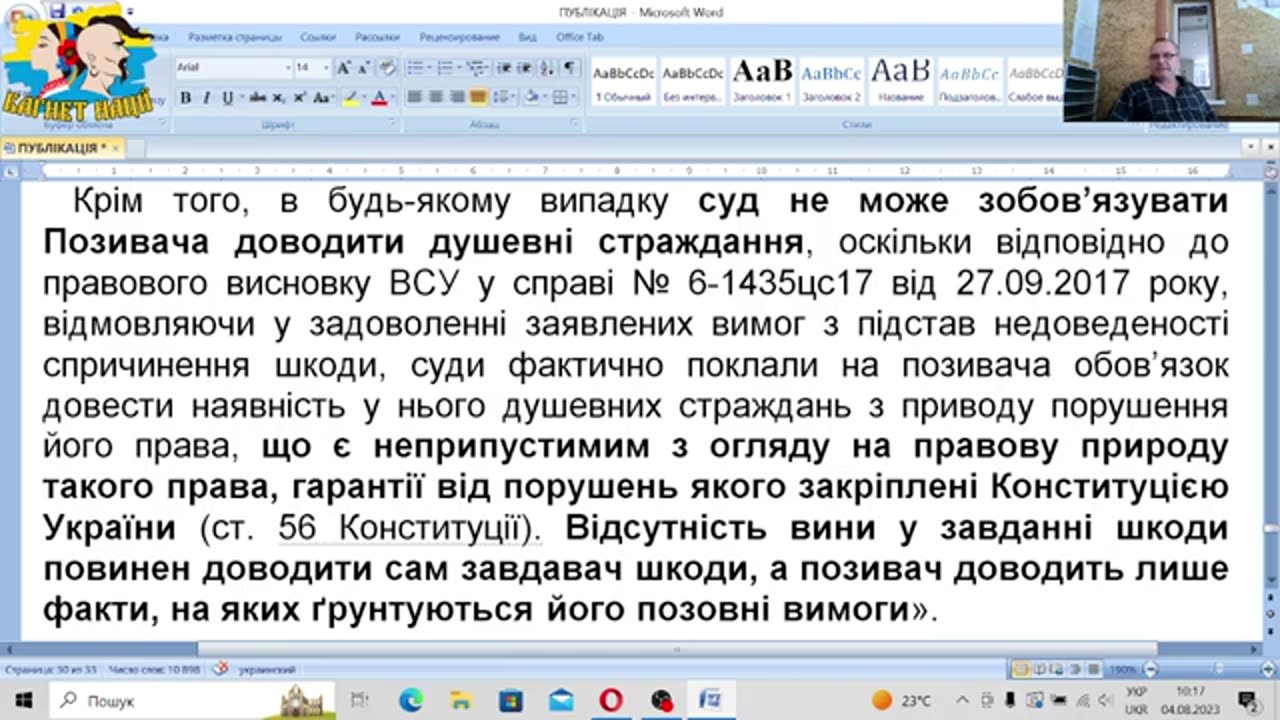Click the Пошук taskbar search box

click(x=192, y=700)
